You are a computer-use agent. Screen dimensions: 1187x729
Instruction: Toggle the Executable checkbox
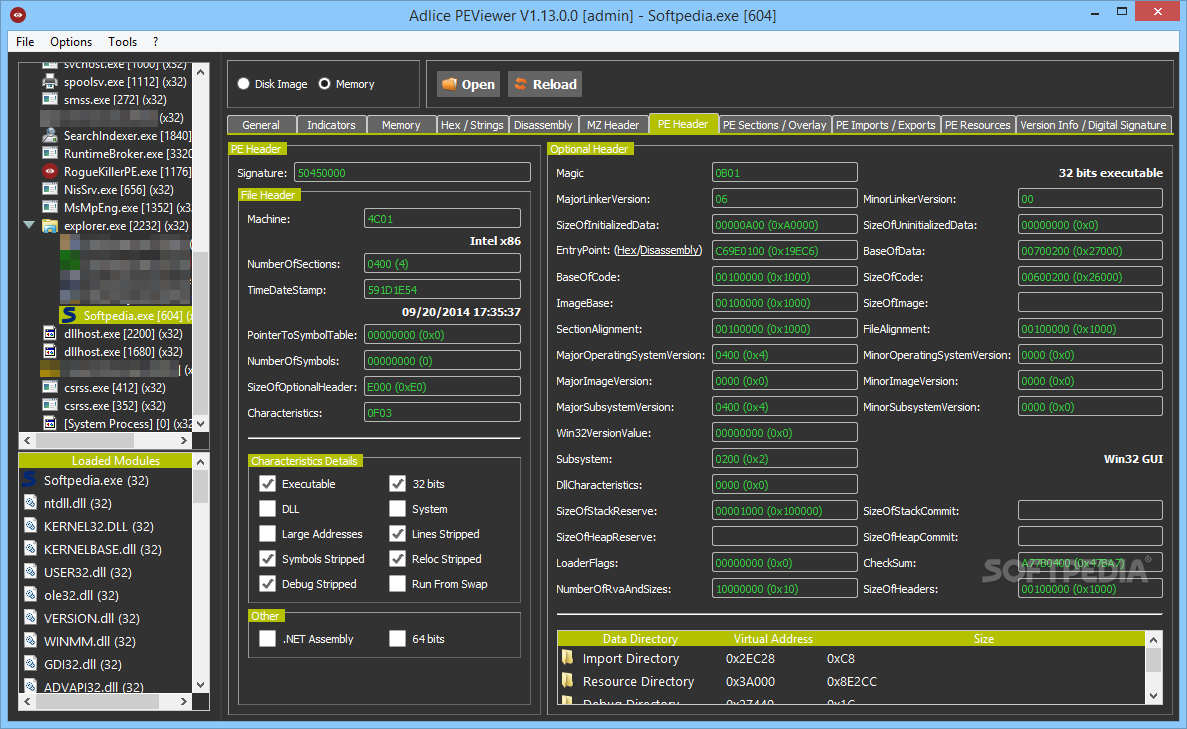coord(267,484)
